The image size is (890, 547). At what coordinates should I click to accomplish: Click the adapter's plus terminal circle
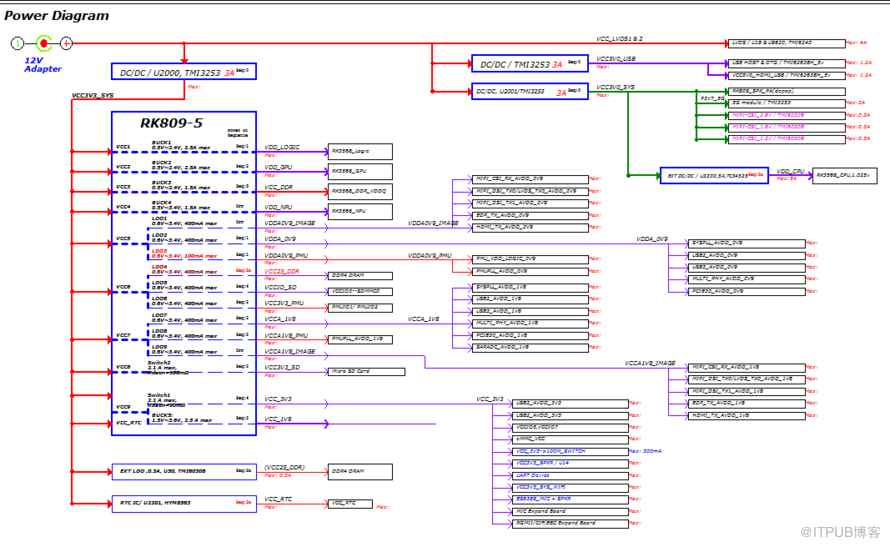(66, 43)
